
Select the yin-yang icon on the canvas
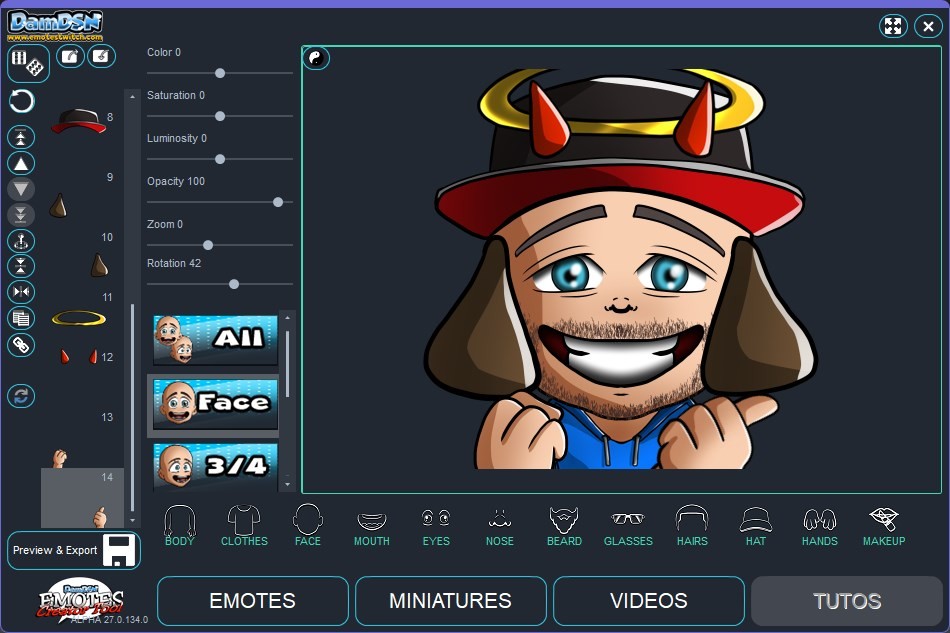click(317, 59)
